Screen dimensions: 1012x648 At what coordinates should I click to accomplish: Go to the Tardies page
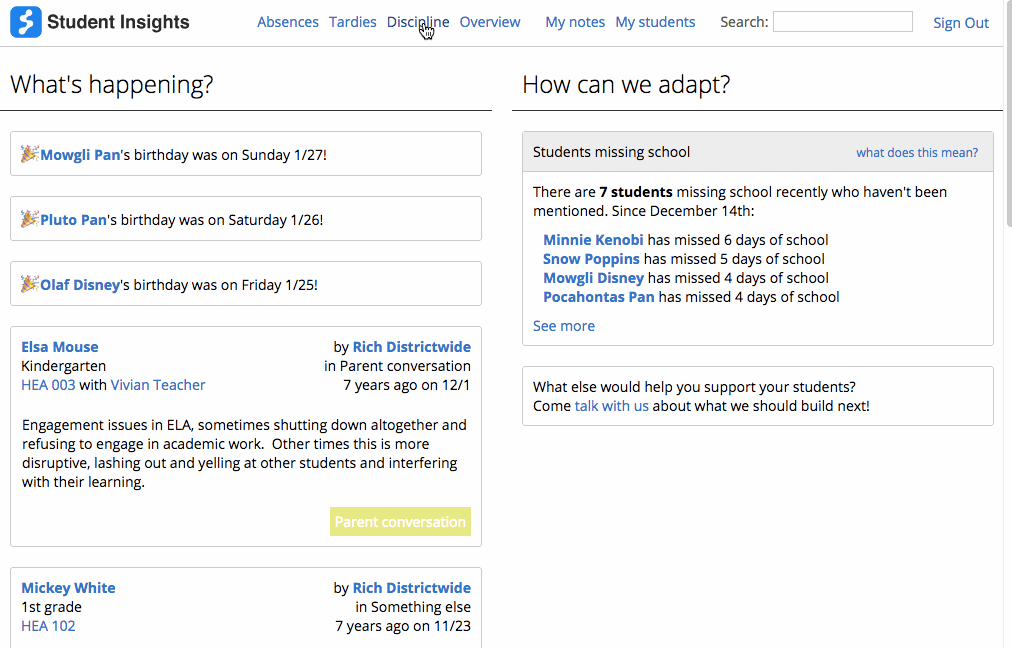click(x=353, y=22)
